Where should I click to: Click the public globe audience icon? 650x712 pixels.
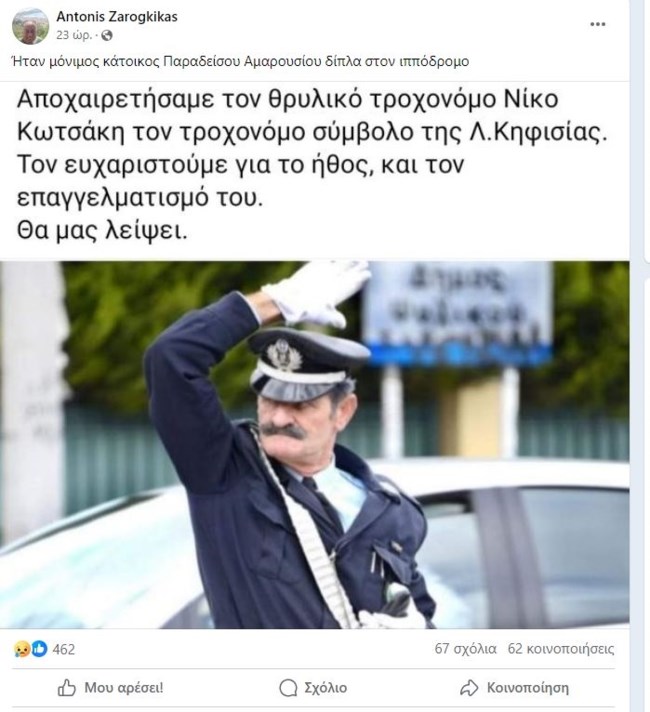107,35
